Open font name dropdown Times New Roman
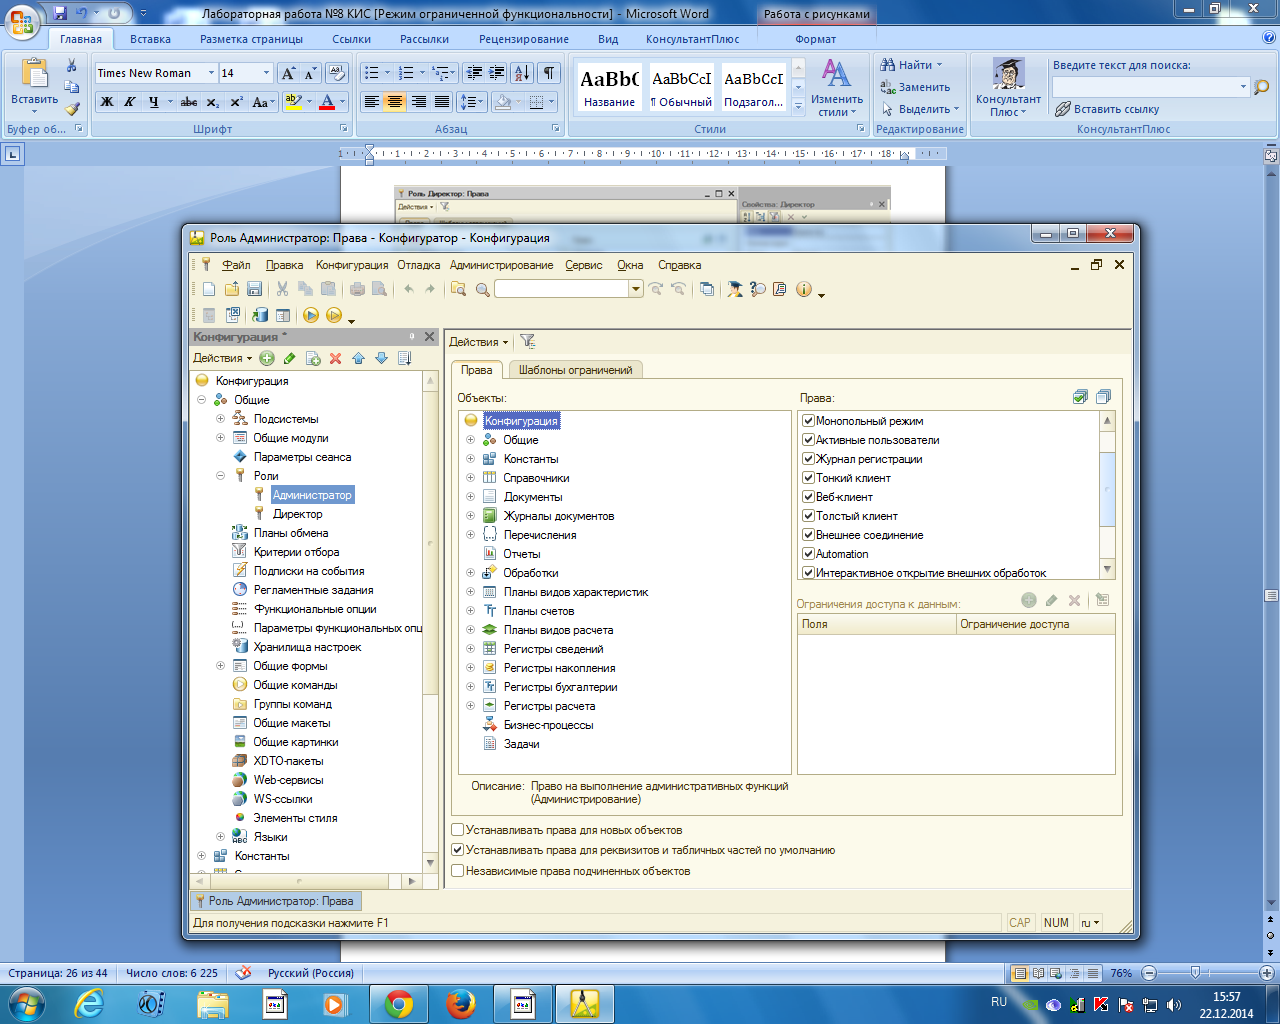The image size is (1280, 1024). [x=211, y=73]
